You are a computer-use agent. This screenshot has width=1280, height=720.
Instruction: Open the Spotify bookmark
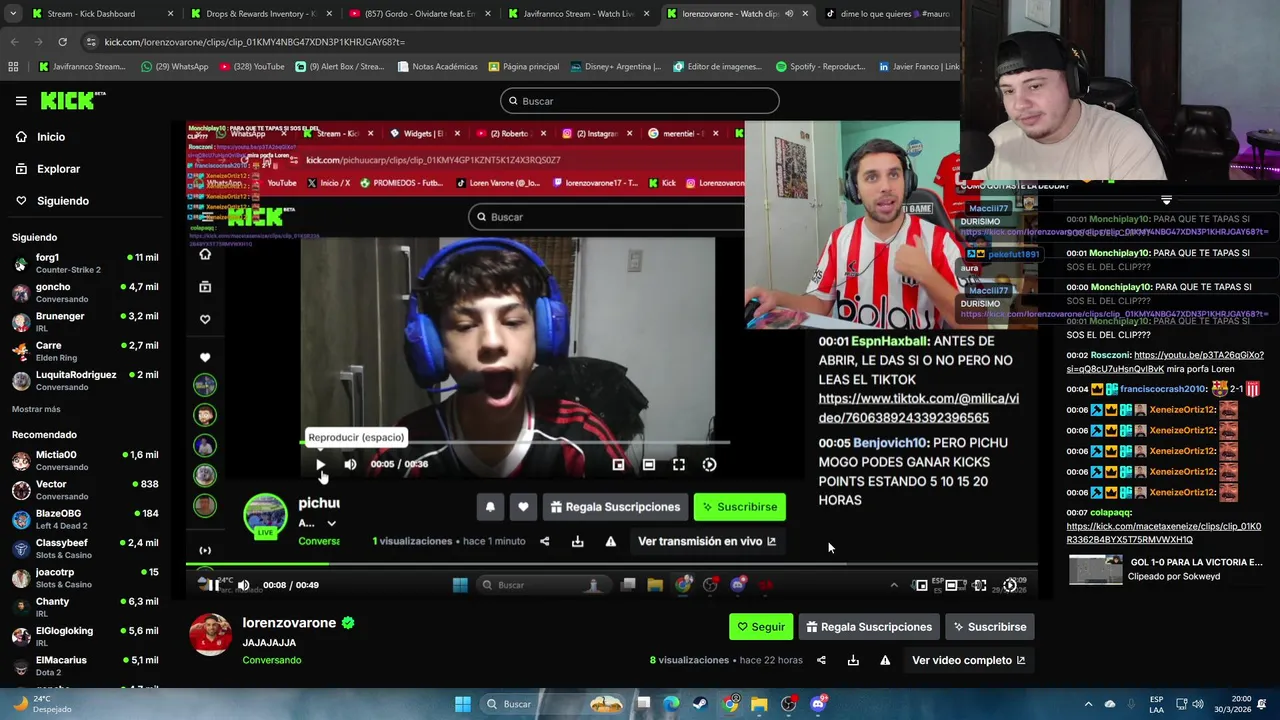820,67
